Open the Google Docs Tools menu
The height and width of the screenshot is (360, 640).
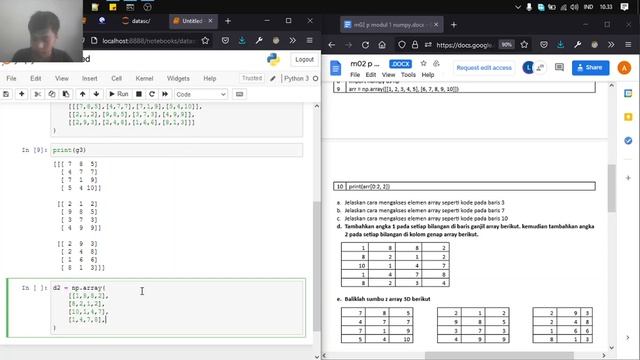tap(408, 75)
